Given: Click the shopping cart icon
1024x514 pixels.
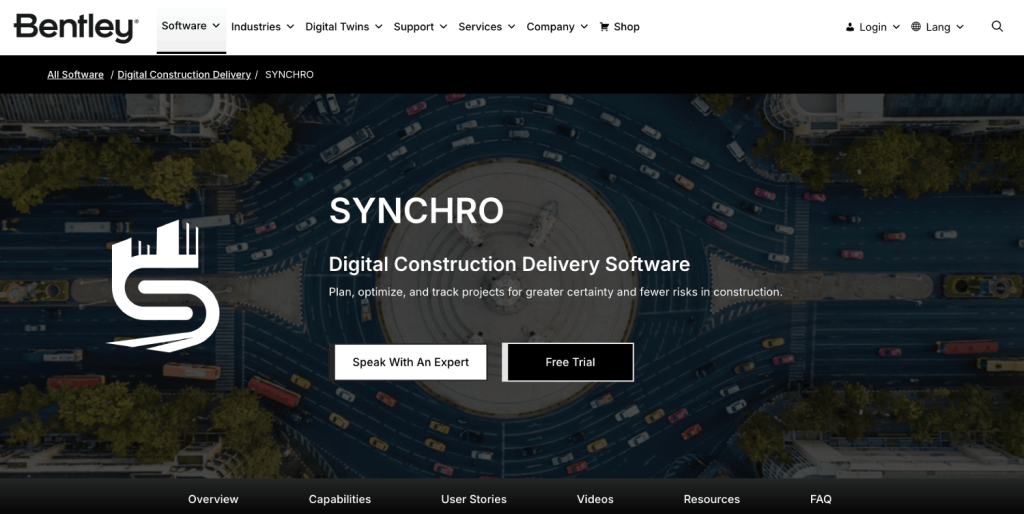Looking at the screenshot, I should (x=604, y=27).
